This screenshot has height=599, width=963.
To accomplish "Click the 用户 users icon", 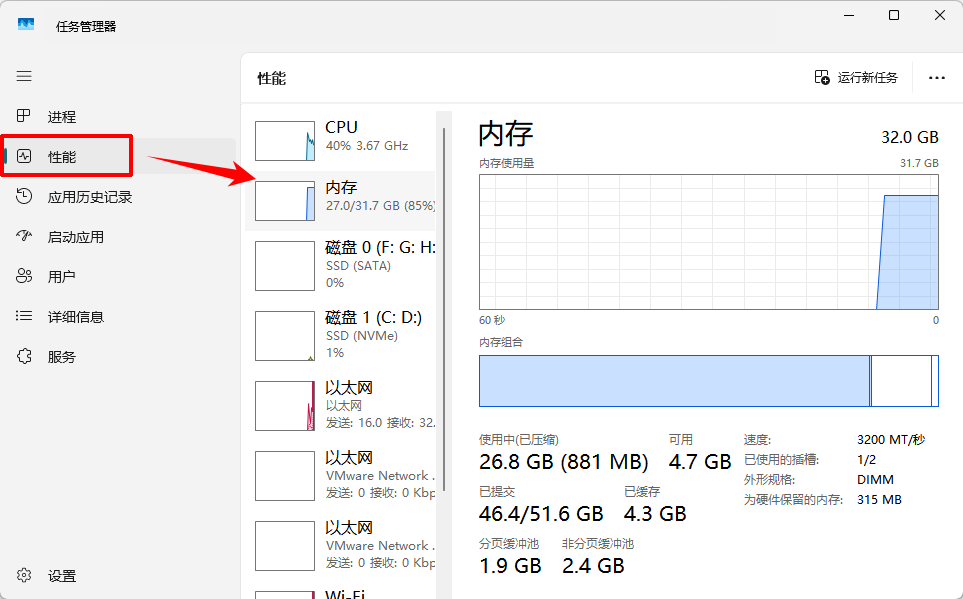I will tap(24, 276).
